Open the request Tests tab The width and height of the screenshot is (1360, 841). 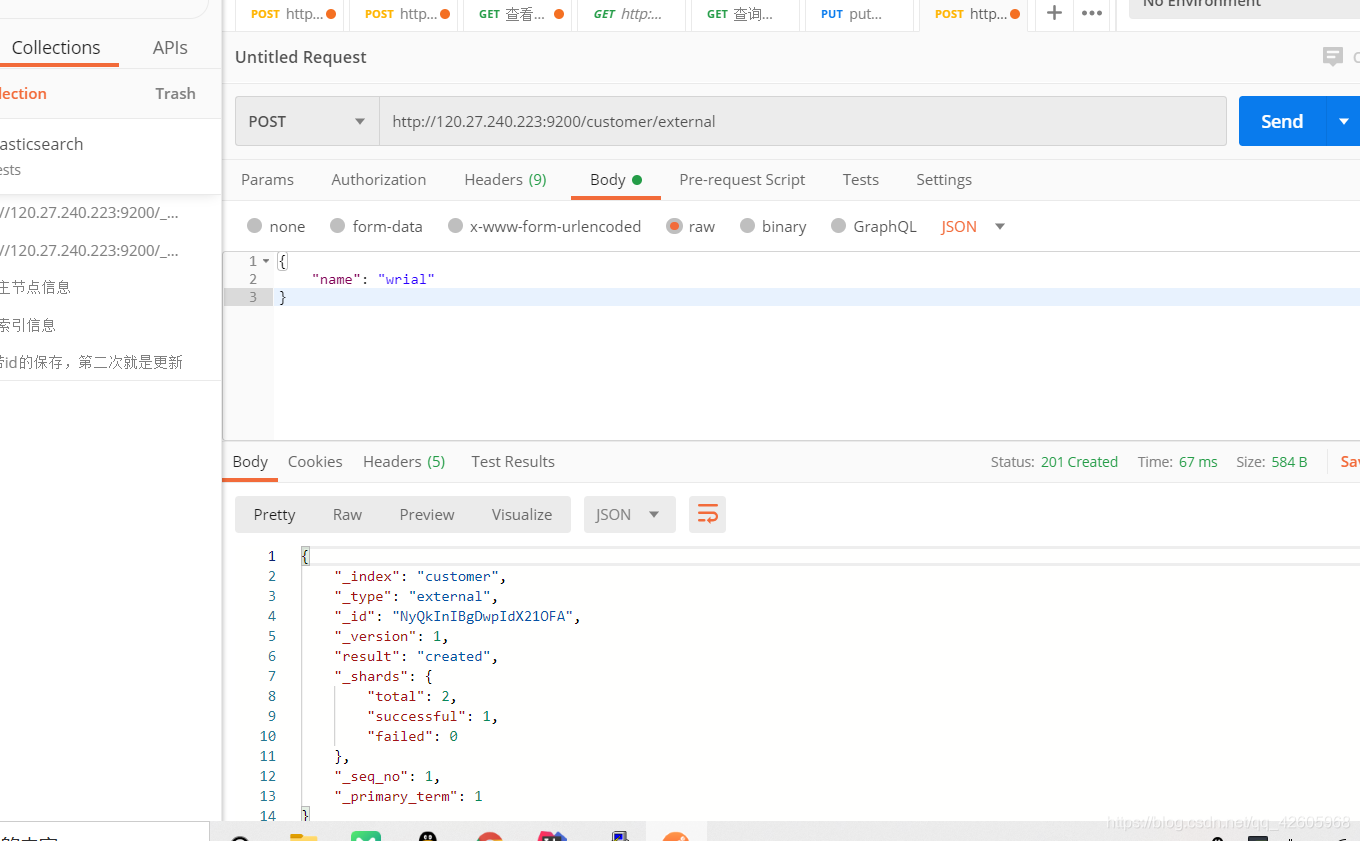coord(860,179)
